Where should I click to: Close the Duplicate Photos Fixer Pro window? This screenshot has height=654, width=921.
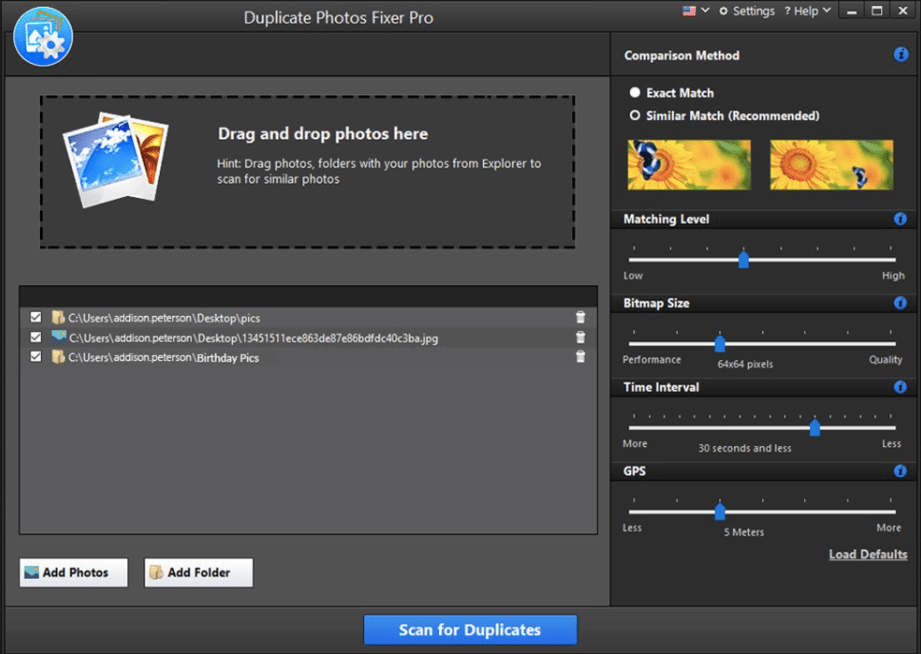click(902, 11)
